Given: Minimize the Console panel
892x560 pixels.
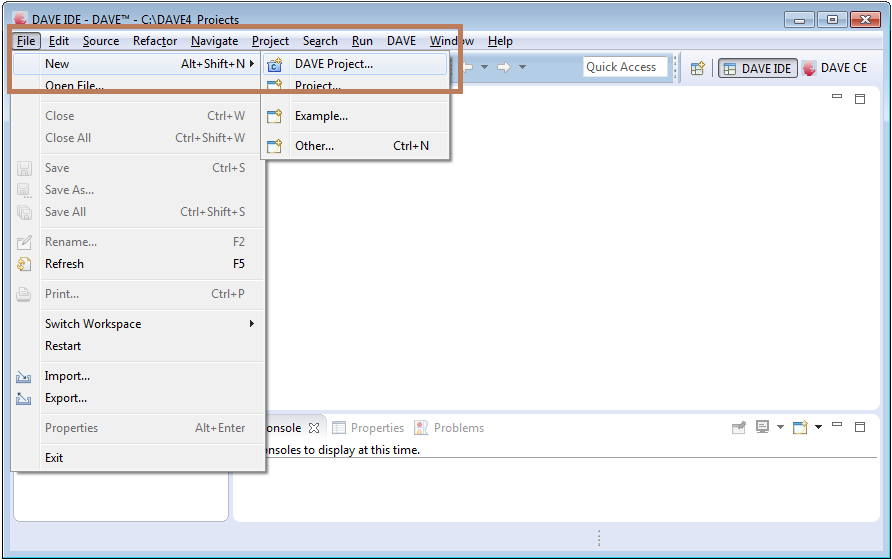Looking at the screenshot, I should 837,425.
